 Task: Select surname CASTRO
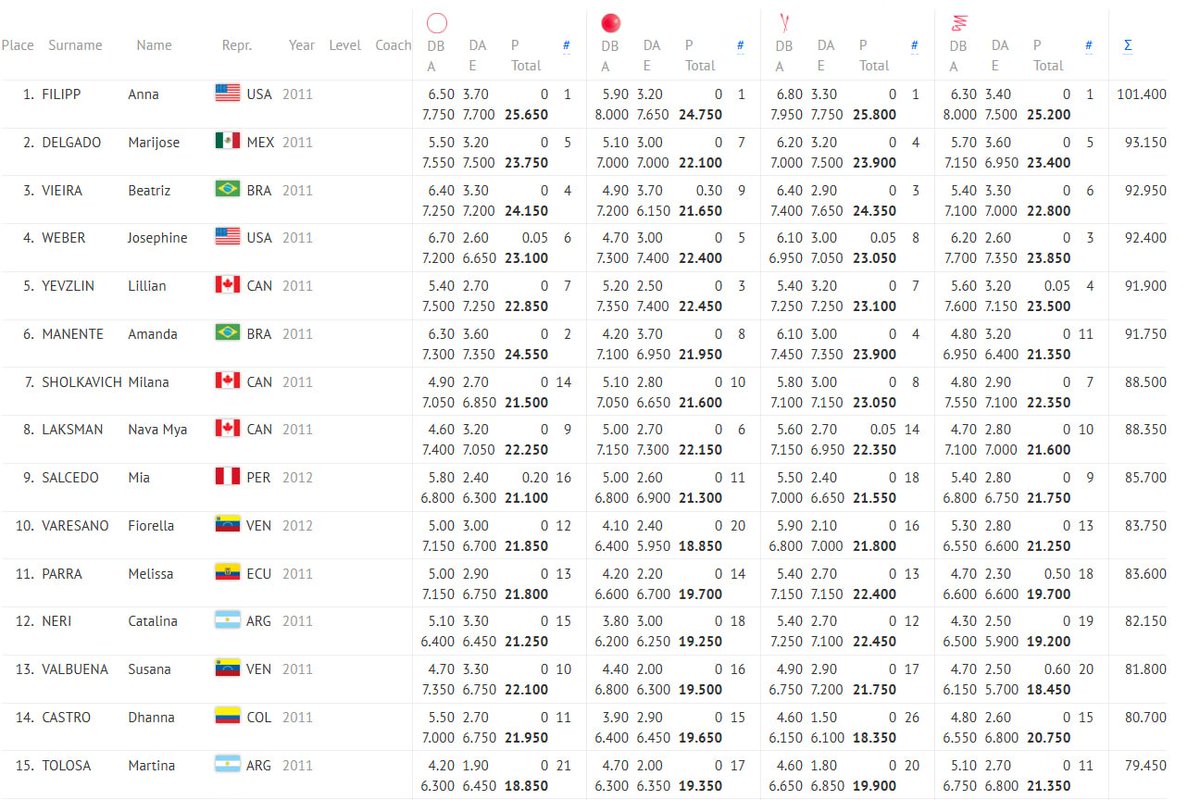coord(66,717)
